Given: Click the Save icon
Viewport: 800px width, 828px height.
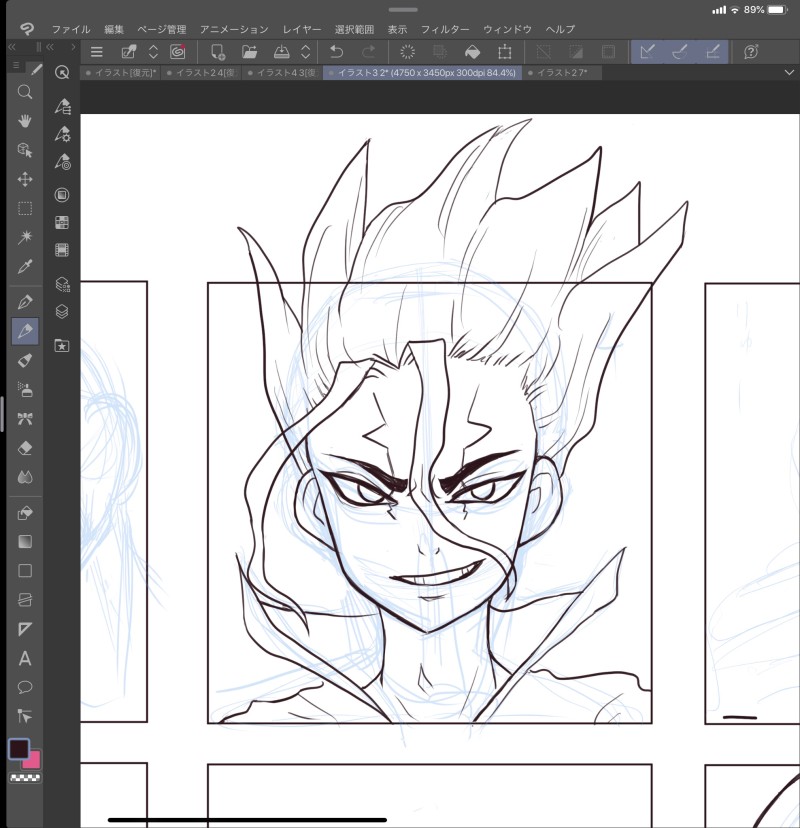Looking at the screenshot, I should [281, 52].
